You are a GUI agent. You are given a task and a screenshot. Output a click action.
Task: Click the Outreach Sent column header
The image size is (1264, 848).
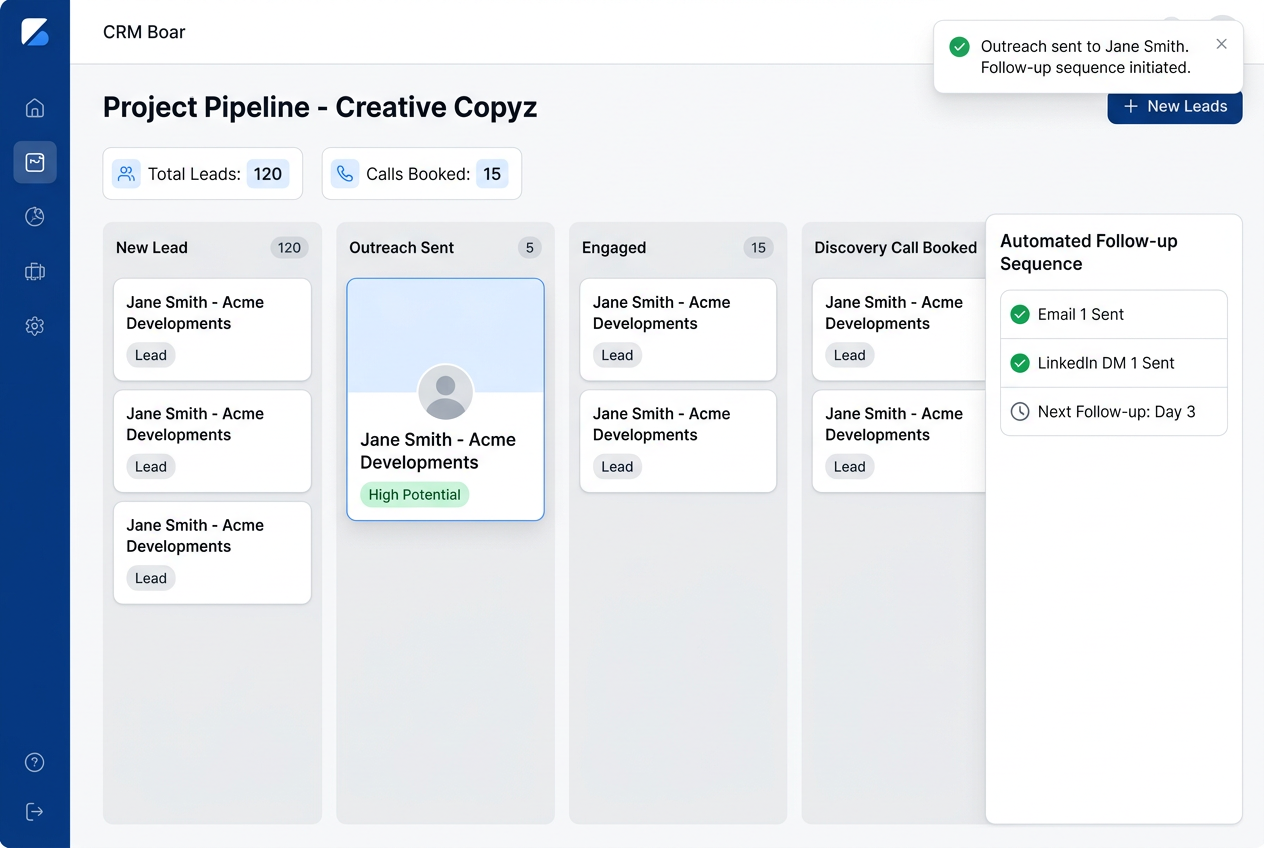click(401, 248)
